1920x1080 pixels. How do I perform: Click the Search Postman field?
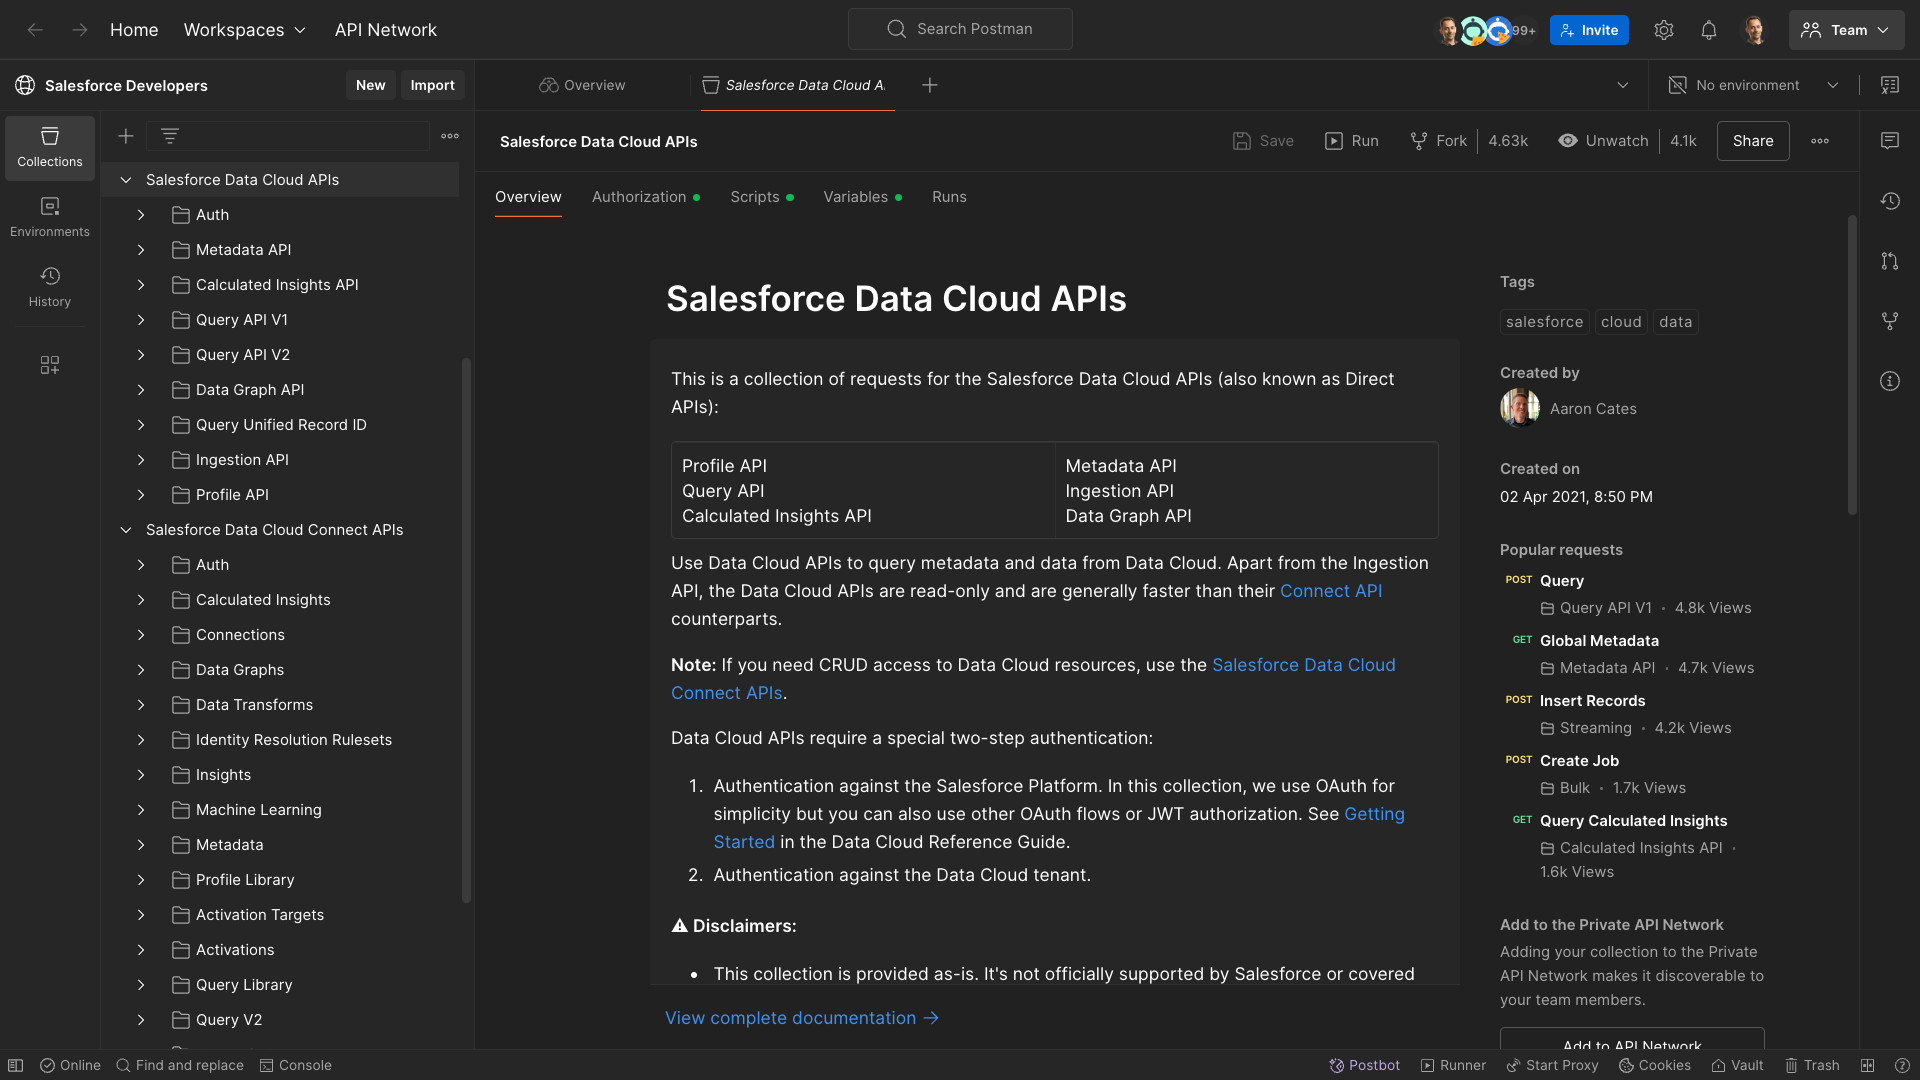[x=960, y=29]
